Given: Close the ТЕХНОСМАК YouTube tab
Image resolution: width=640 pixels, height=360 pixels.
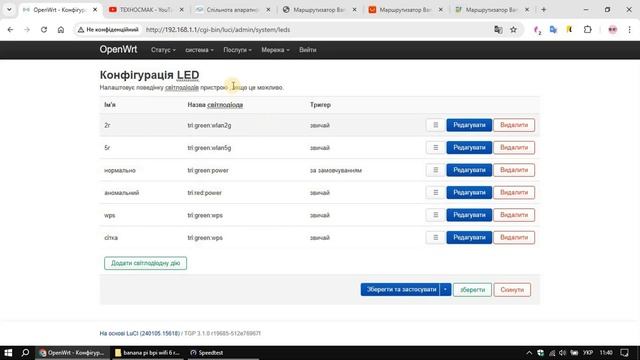Looking at the screenshot, I should [x=182, y=9].
